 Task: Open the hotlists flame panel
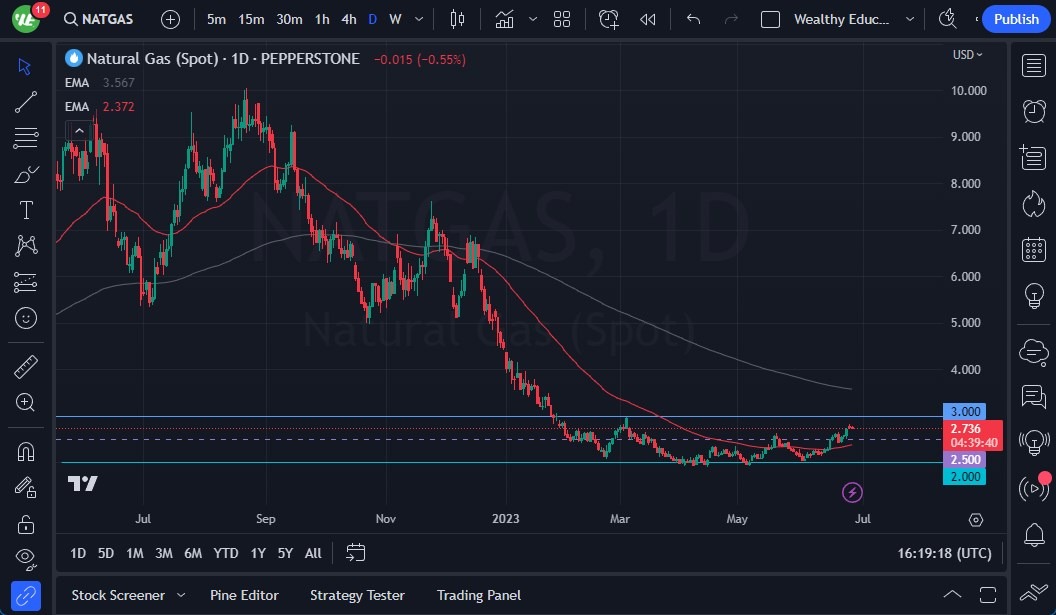tap(1034, 203)
